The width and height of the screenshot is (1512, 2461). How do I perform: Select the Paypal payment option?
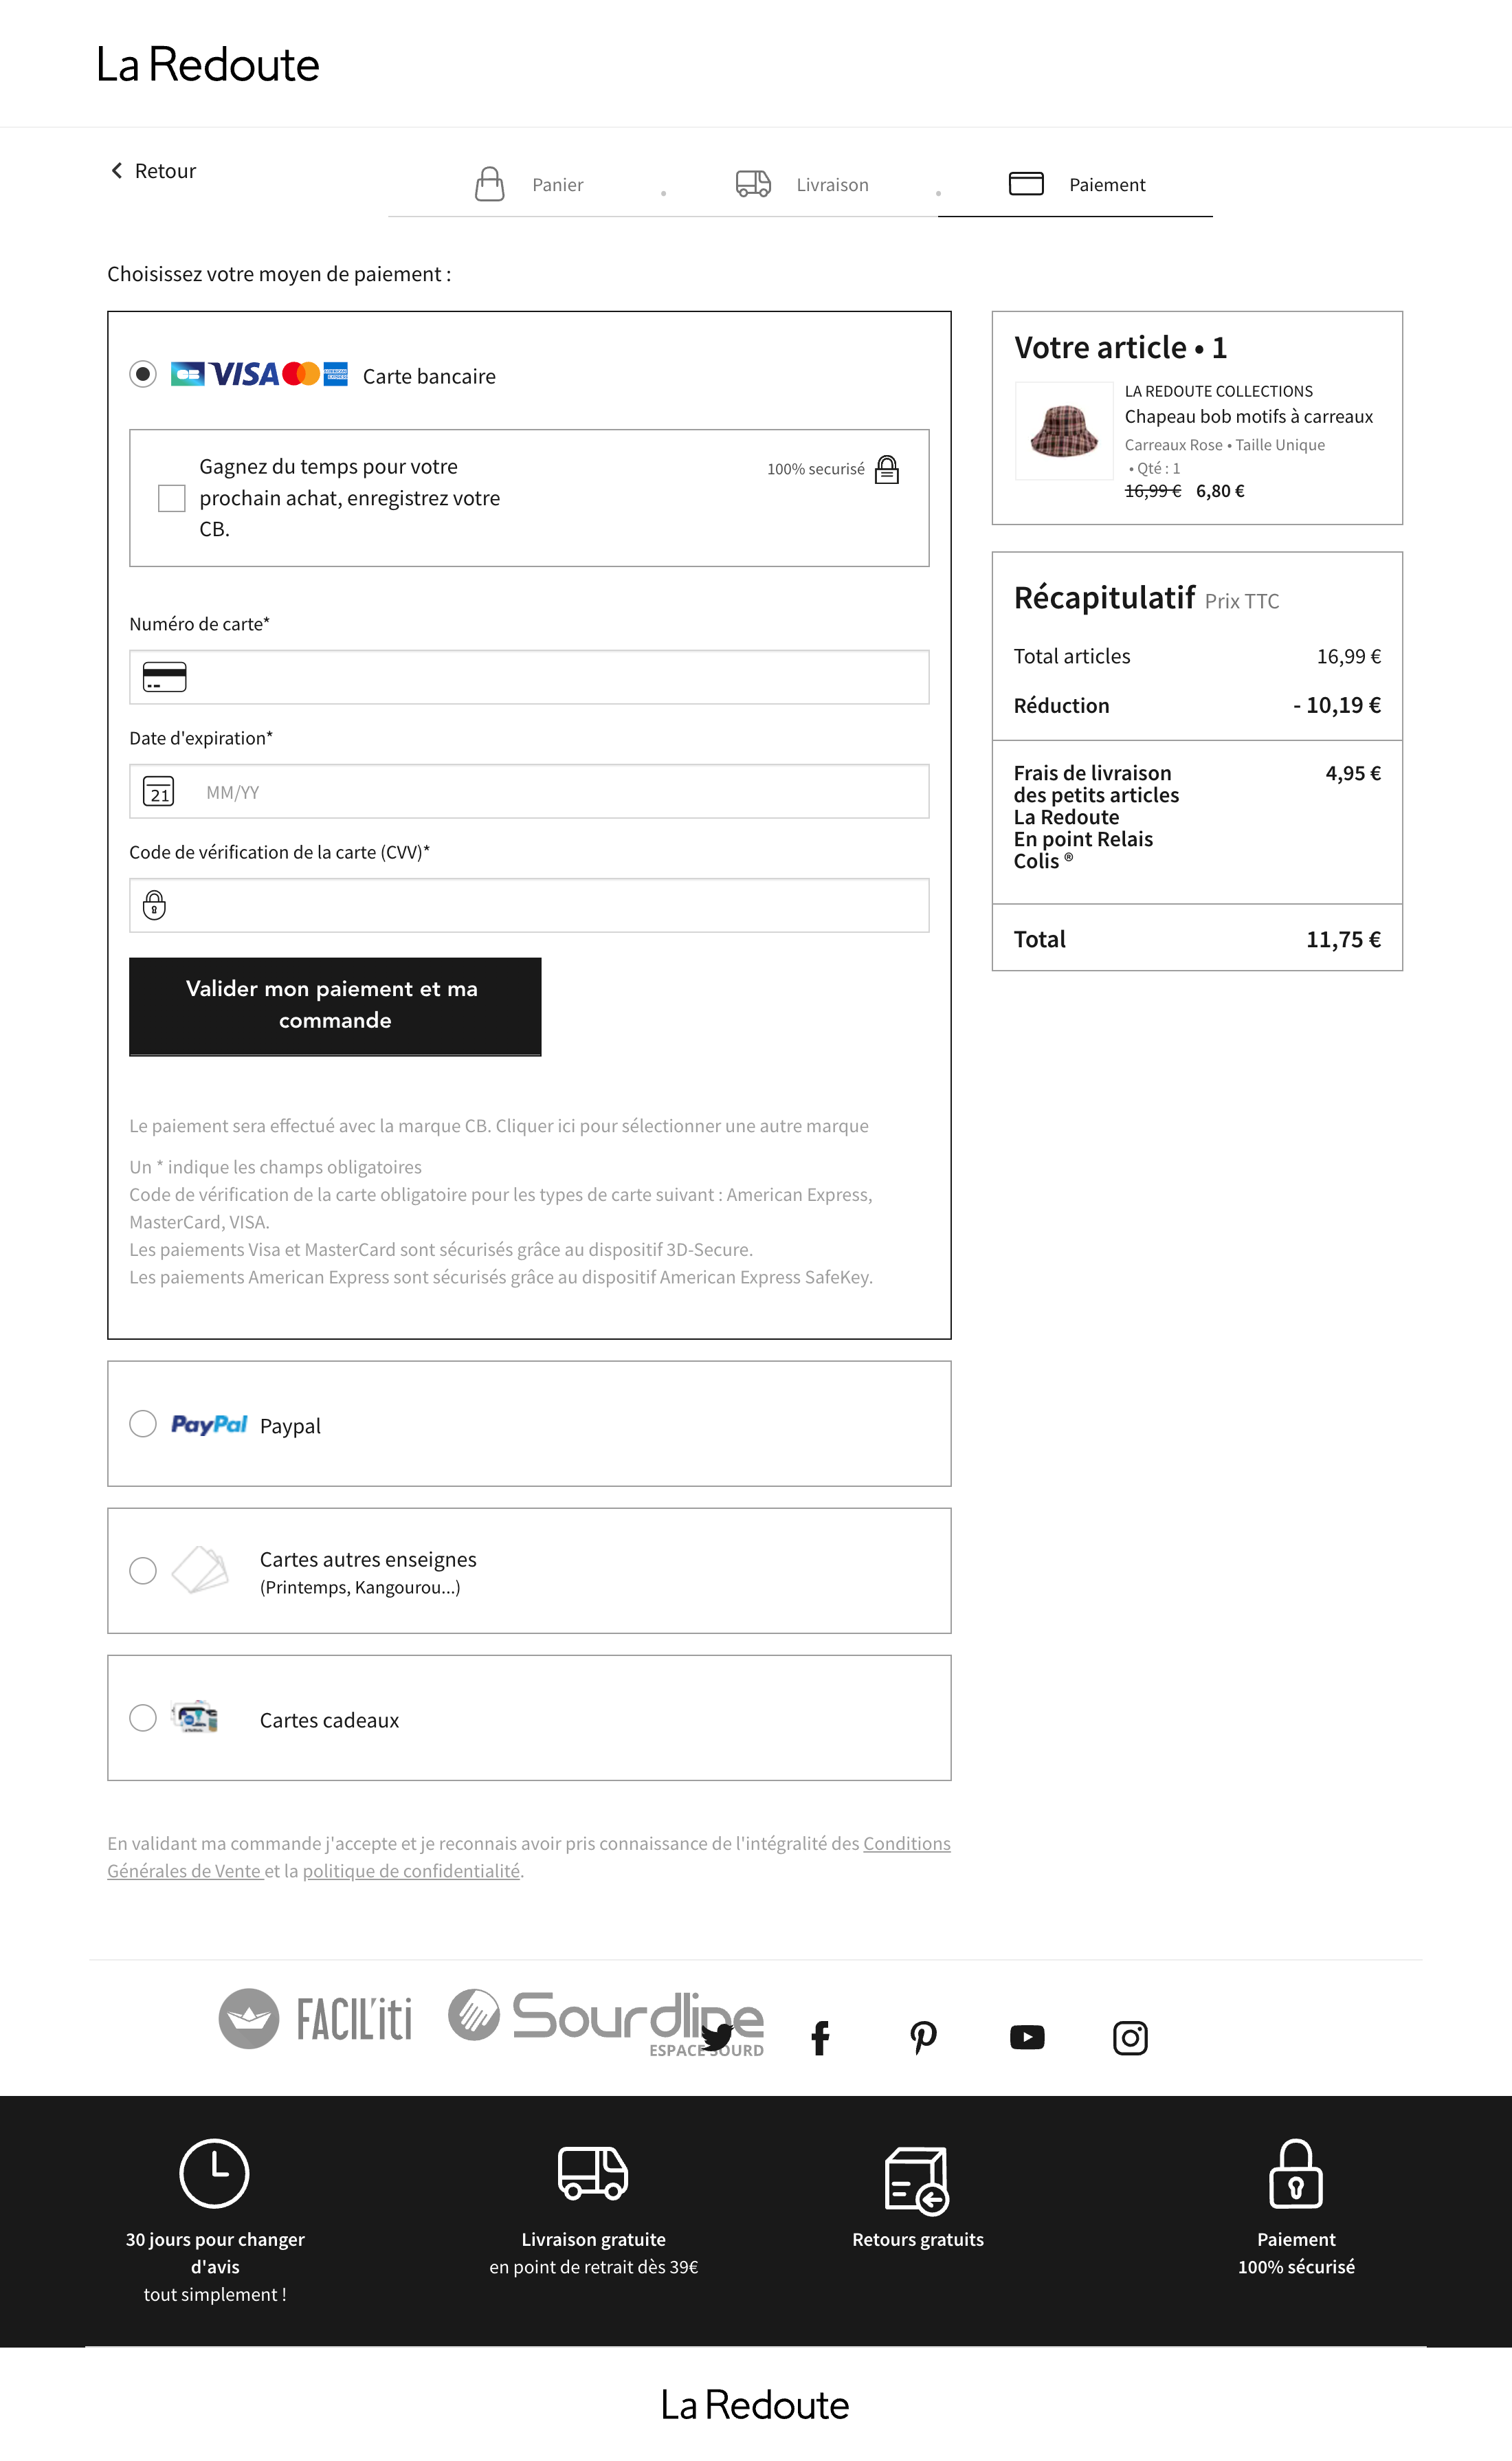[x=143, y=1424]
